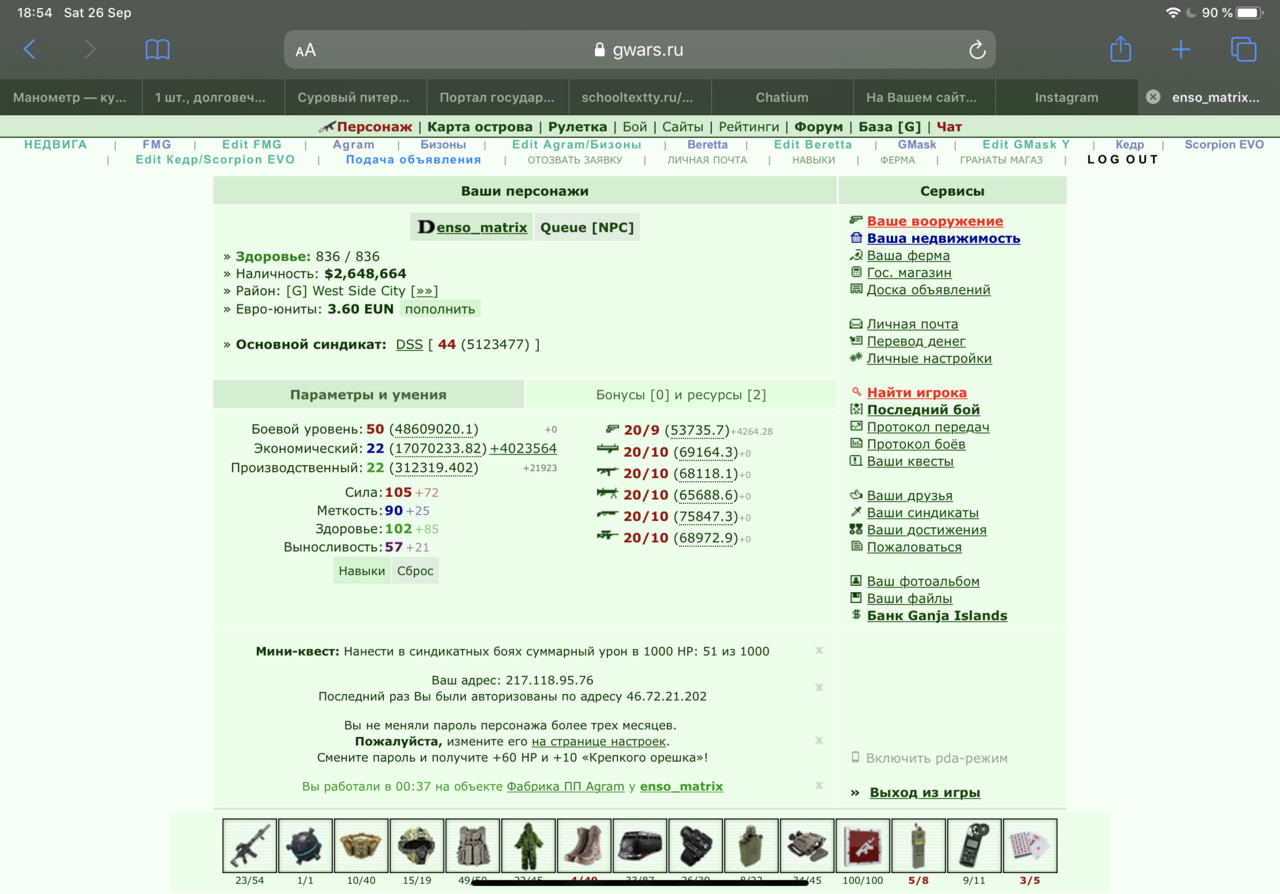Select Denso_matrix character button
This screenshot has width=1280, height=894.
(471, 227)
